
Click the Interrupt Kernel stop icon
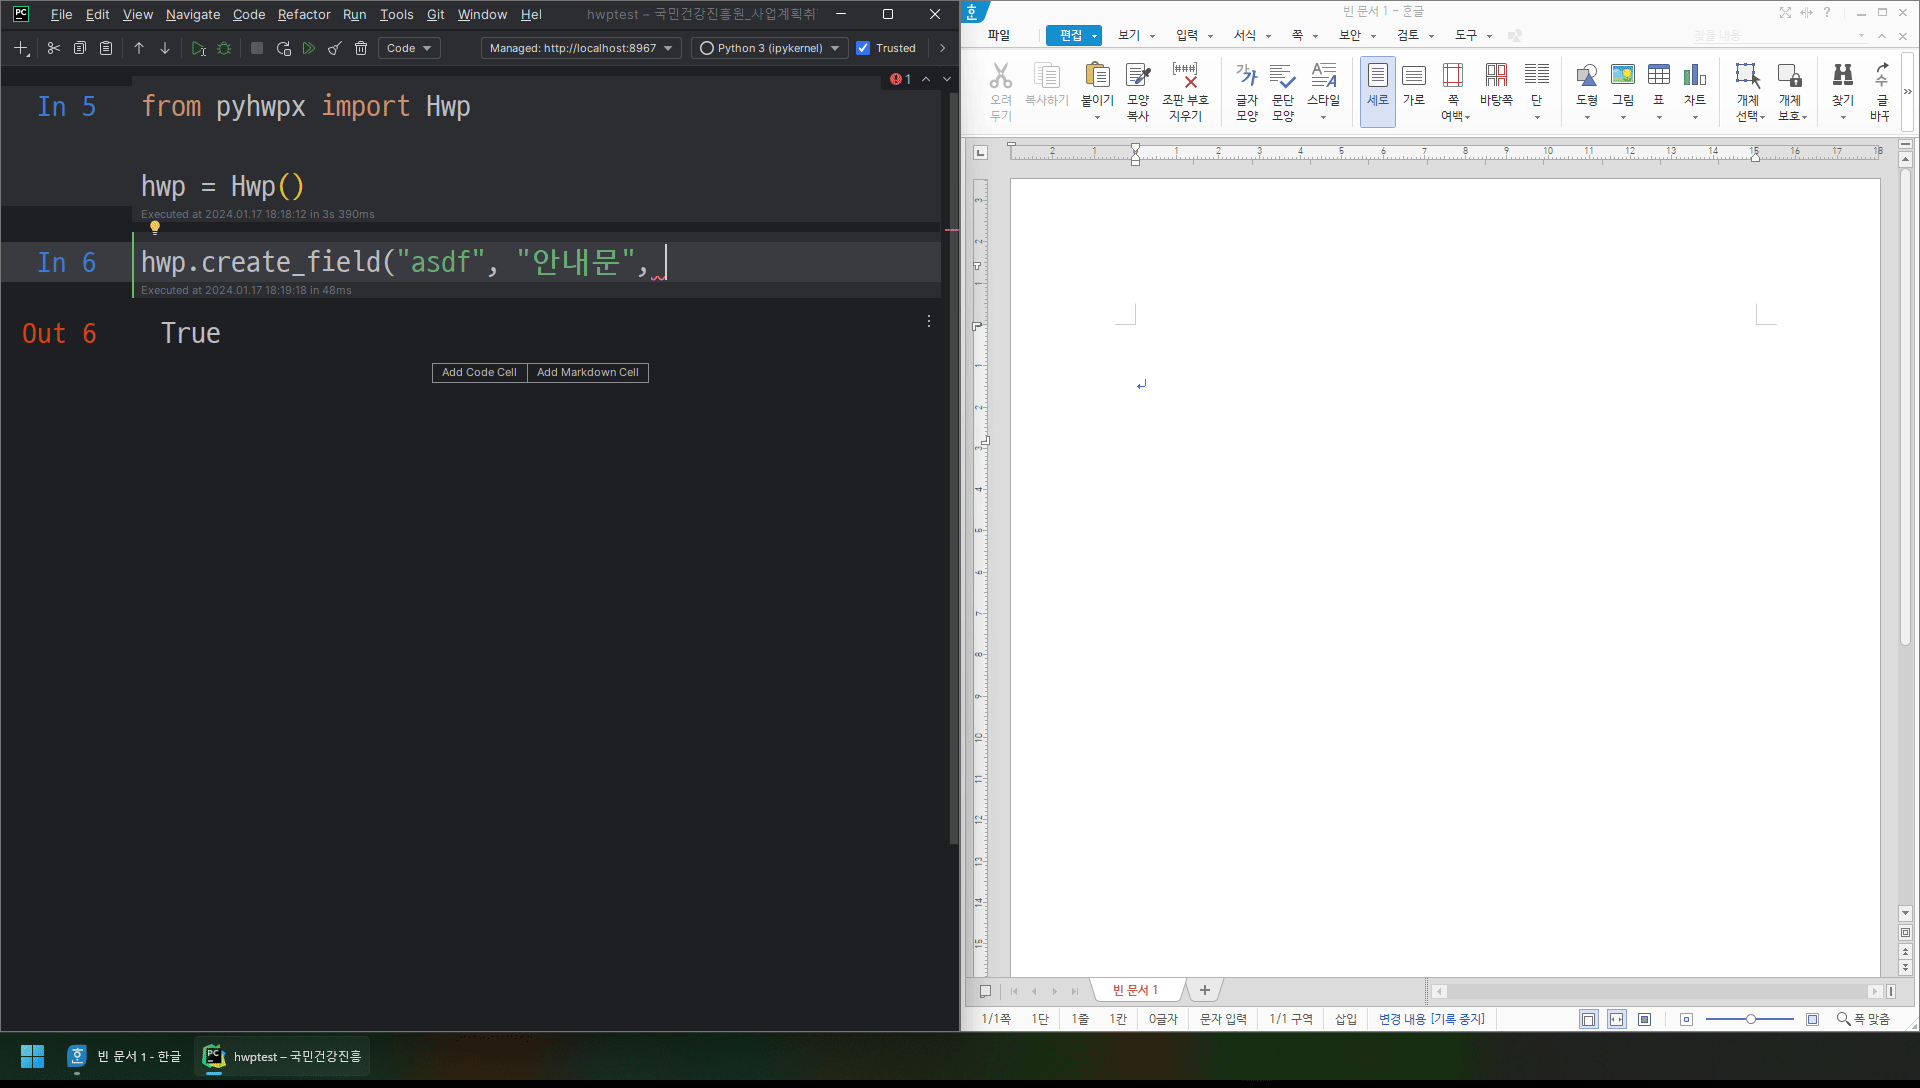click(257, 48)
